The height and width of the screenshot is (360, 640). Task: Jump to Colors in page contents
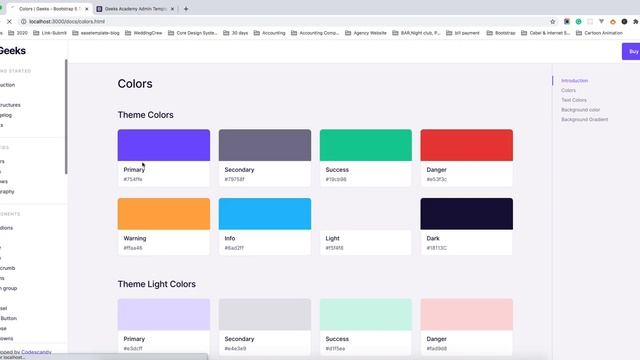568,90
